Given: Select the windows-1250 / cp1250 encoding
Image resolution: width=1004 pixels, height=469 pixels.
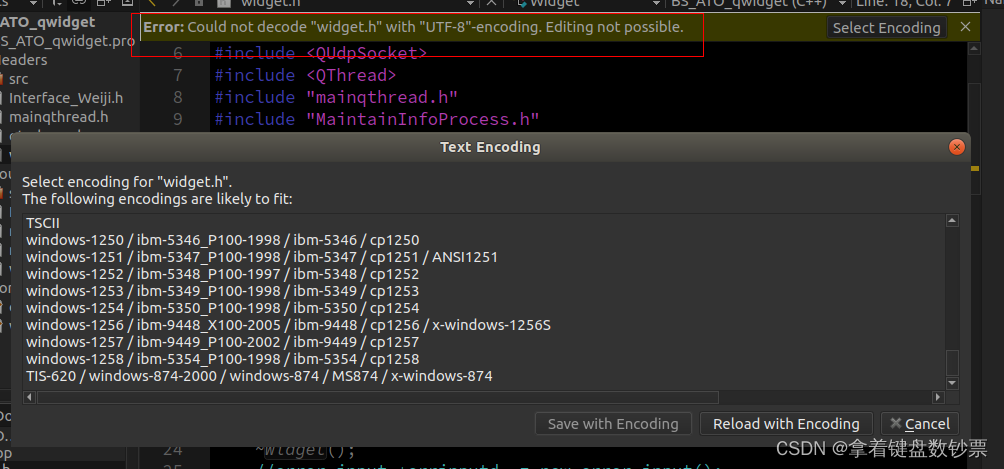Looking at the screenshot, I should 484,240.
